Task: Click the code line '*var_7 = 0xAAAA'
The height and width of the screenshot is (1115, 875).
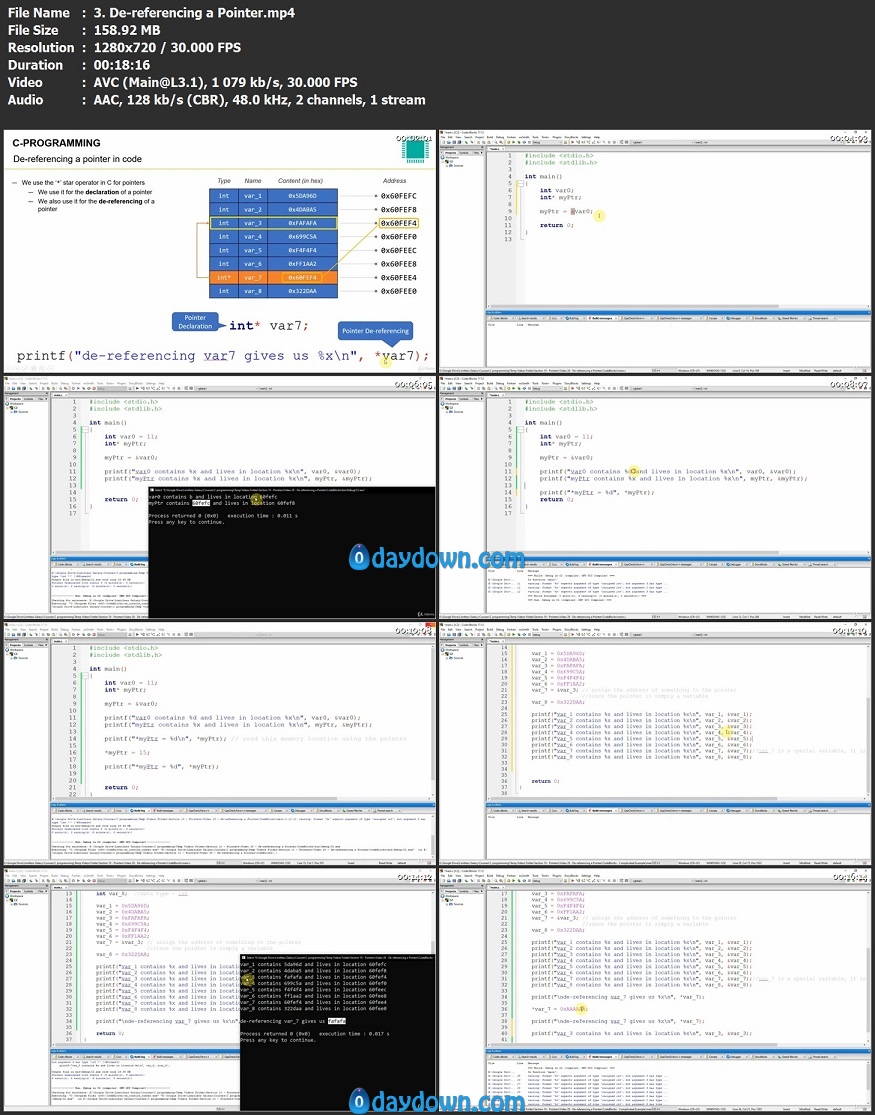Action: pyautogui.click(x=558, y=1008)
